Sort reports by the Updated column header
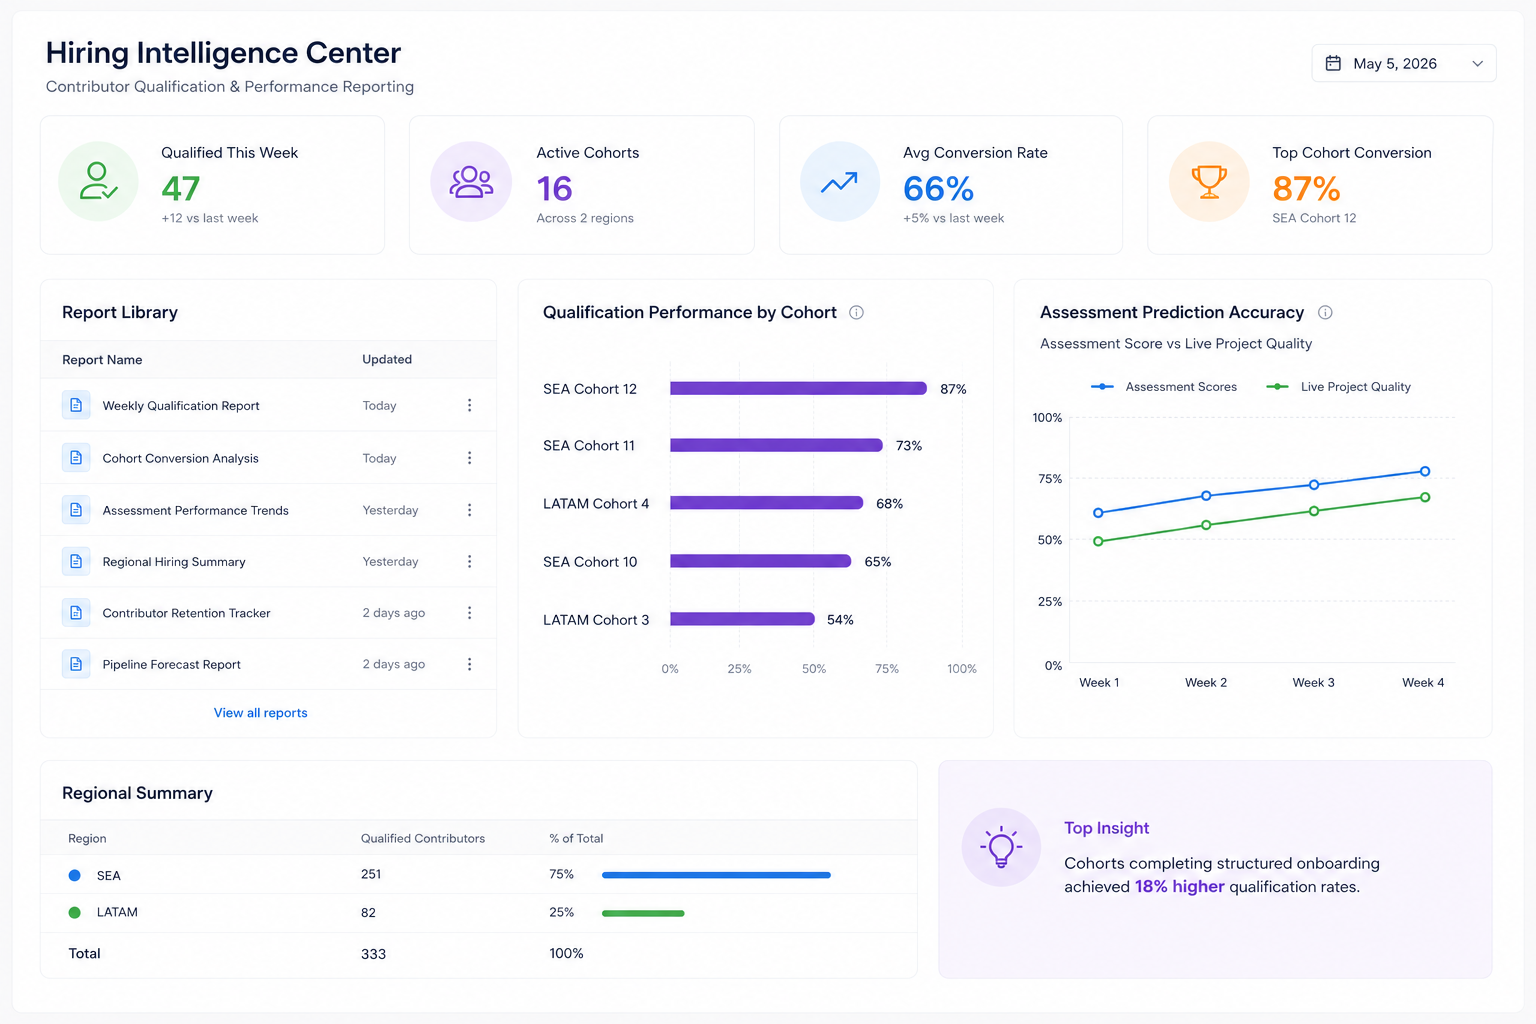 pos(387,359)
